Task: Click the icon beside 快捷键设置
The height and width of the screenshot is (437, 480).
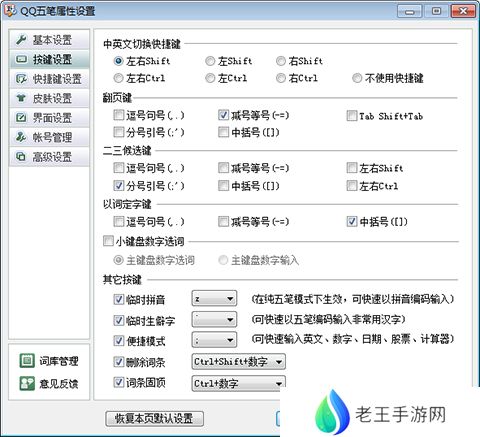Action: coord(21,79)
